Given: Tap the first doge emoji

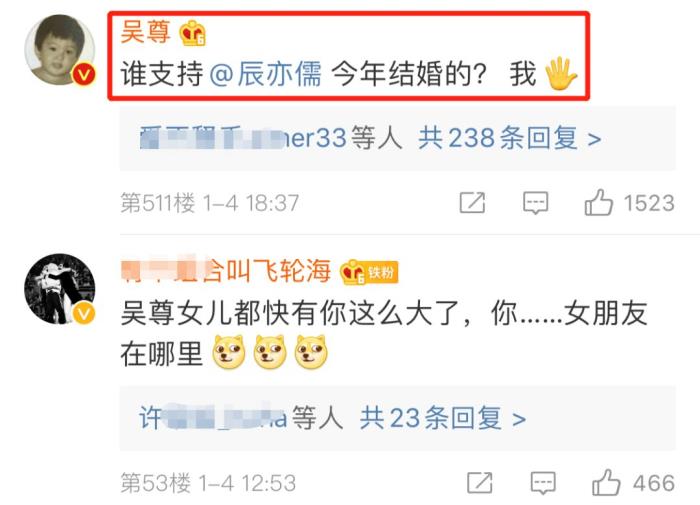Looking at the screenshot, I should [x=229, y=352].
